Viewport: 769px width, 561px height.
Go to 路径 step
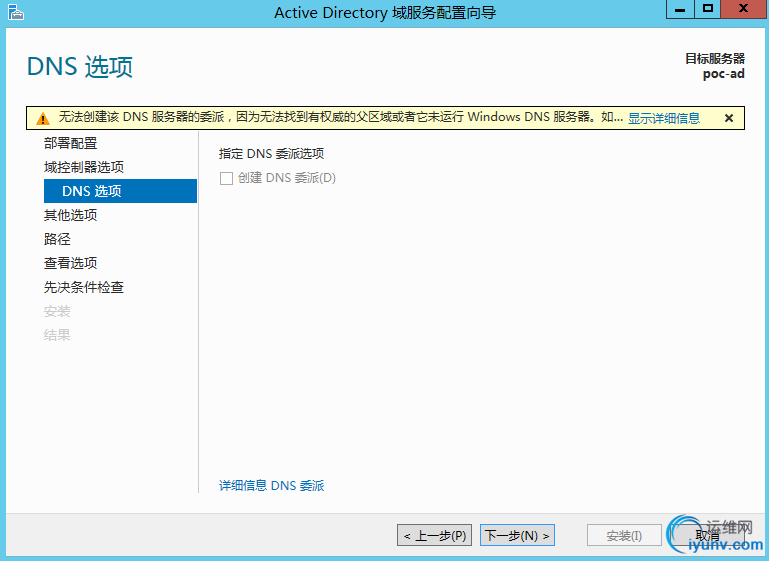click(x=57, y=239)
